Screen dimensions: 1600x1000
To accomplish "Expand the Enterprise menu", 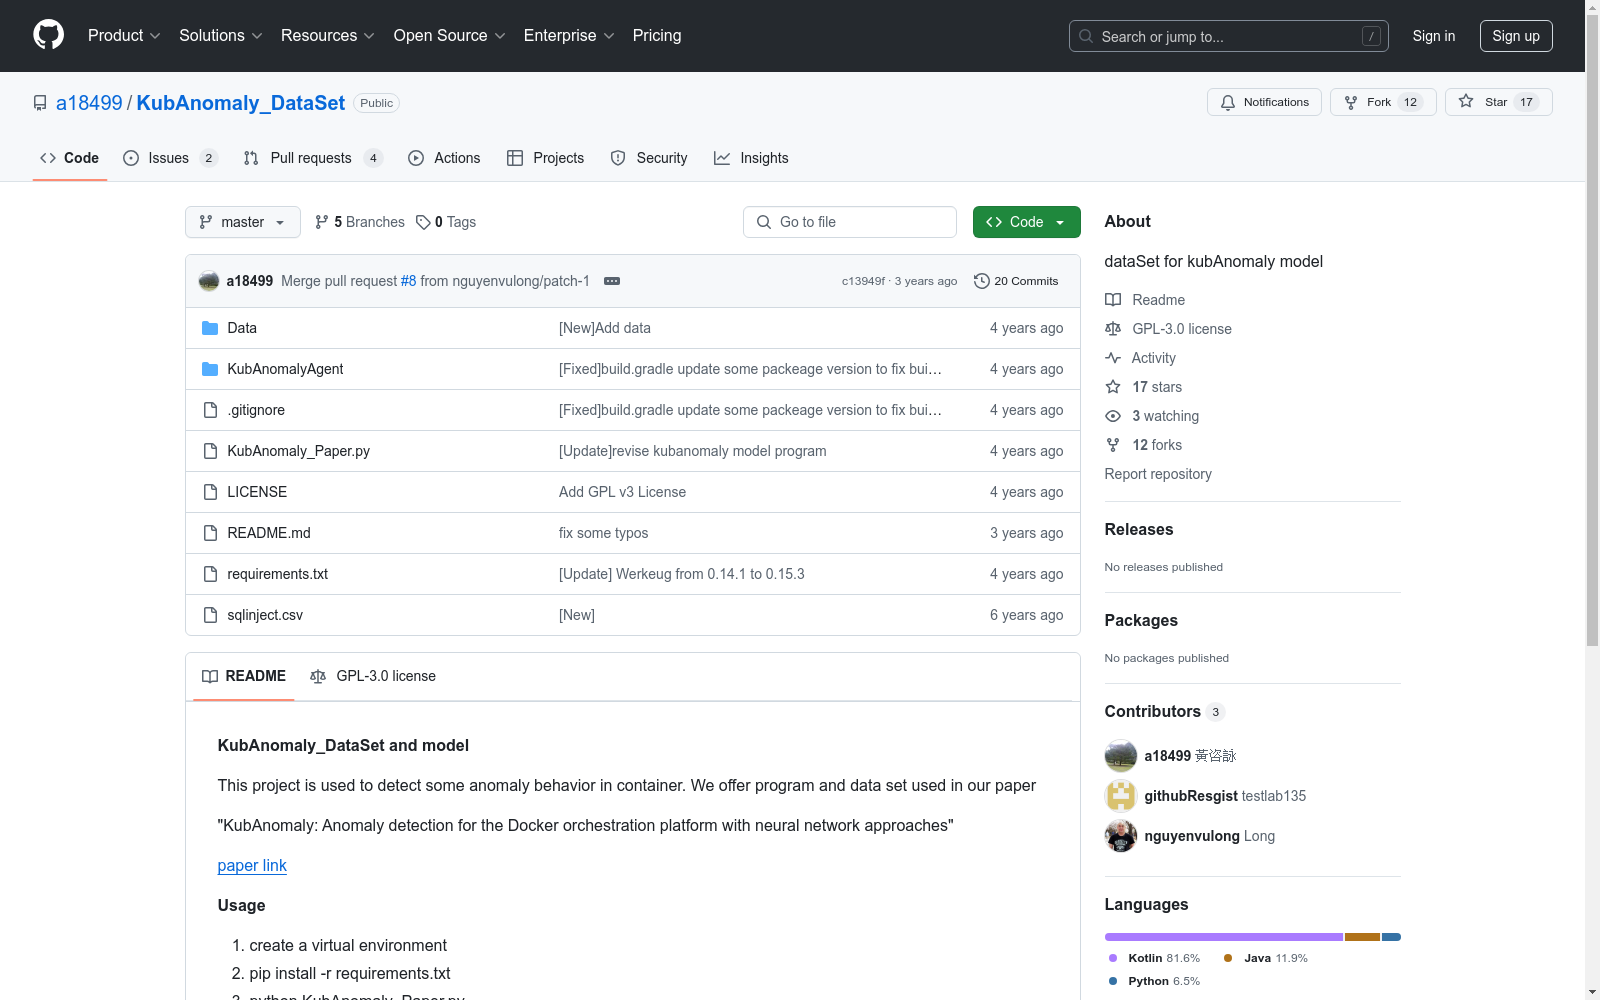I will coord(569,36).
